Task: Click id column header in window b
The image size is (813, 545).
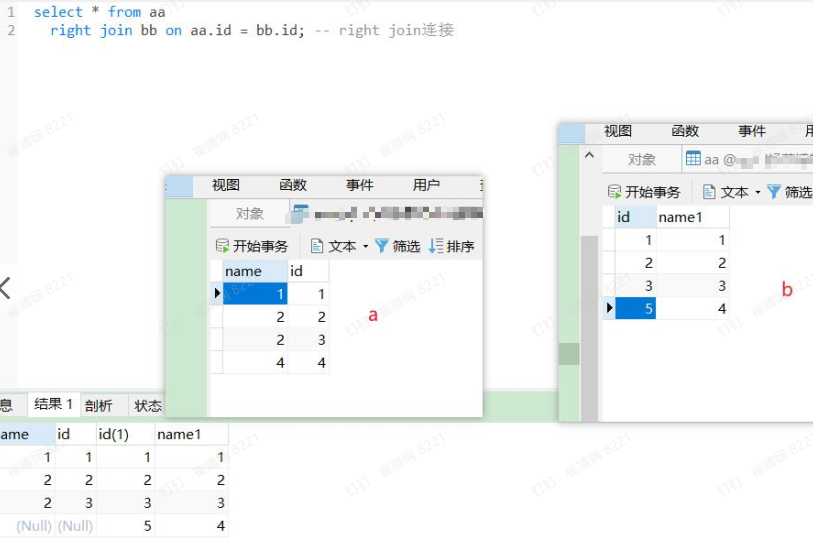Action: (635, 217)
